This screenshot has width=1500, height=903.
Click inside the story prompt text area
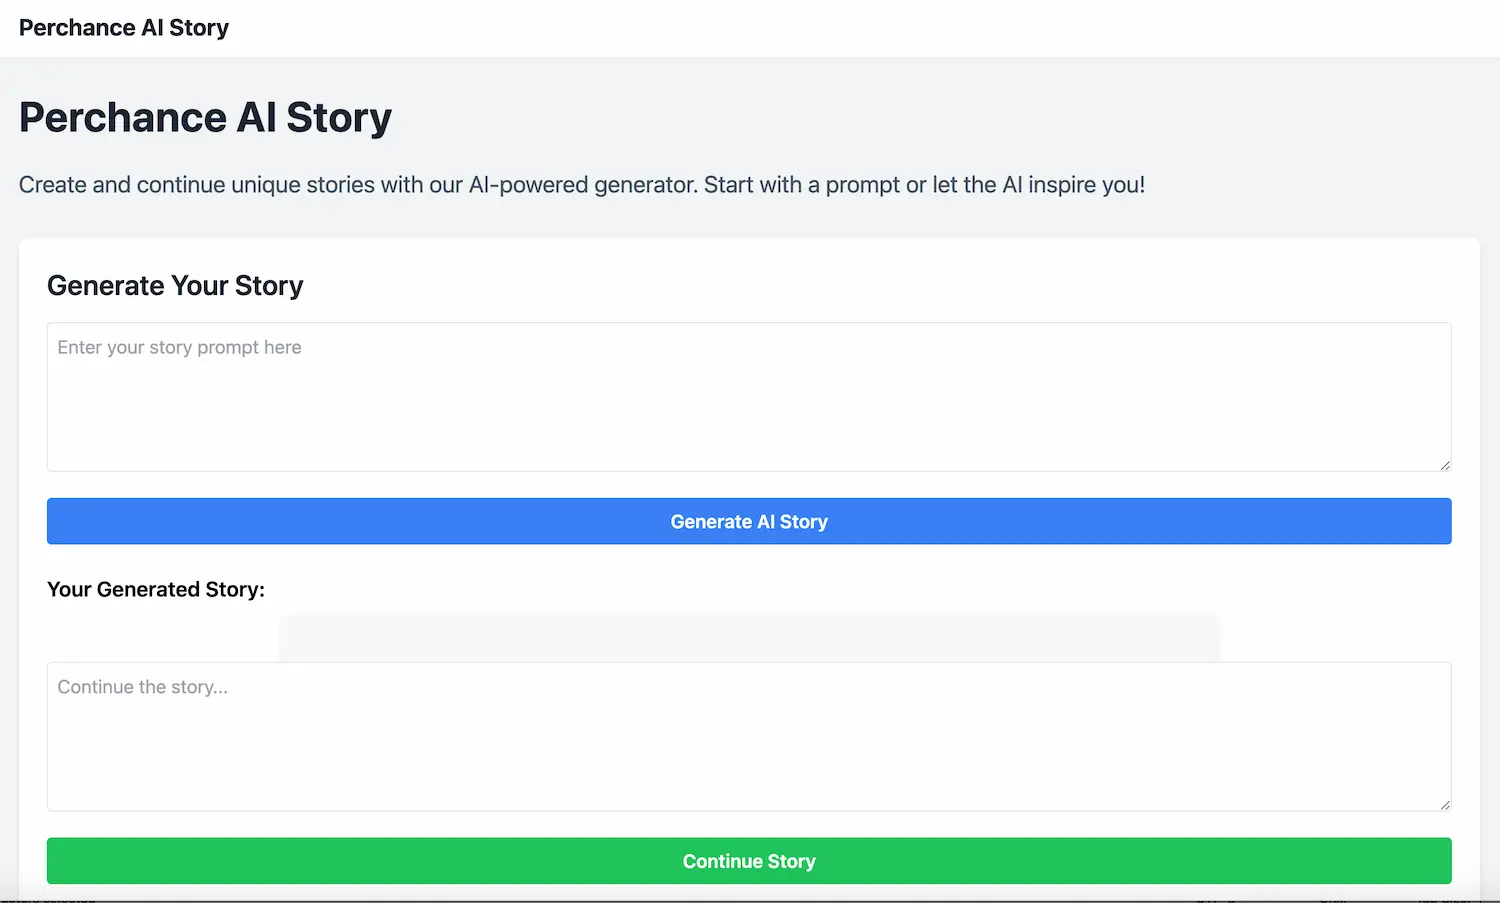tap(748, 396)
